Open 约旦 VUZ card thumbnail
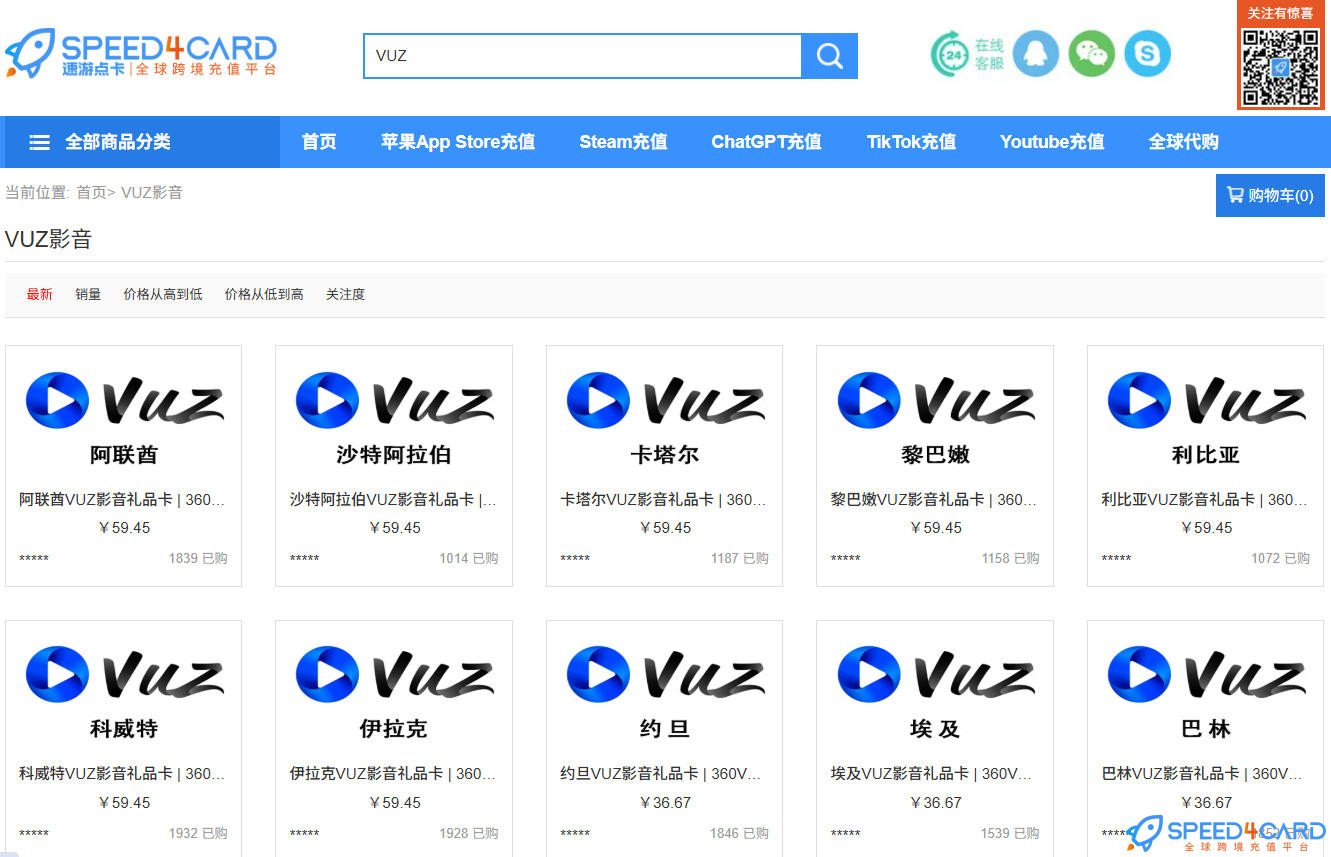Screen dimensions: 1331x857 [665, 691]
